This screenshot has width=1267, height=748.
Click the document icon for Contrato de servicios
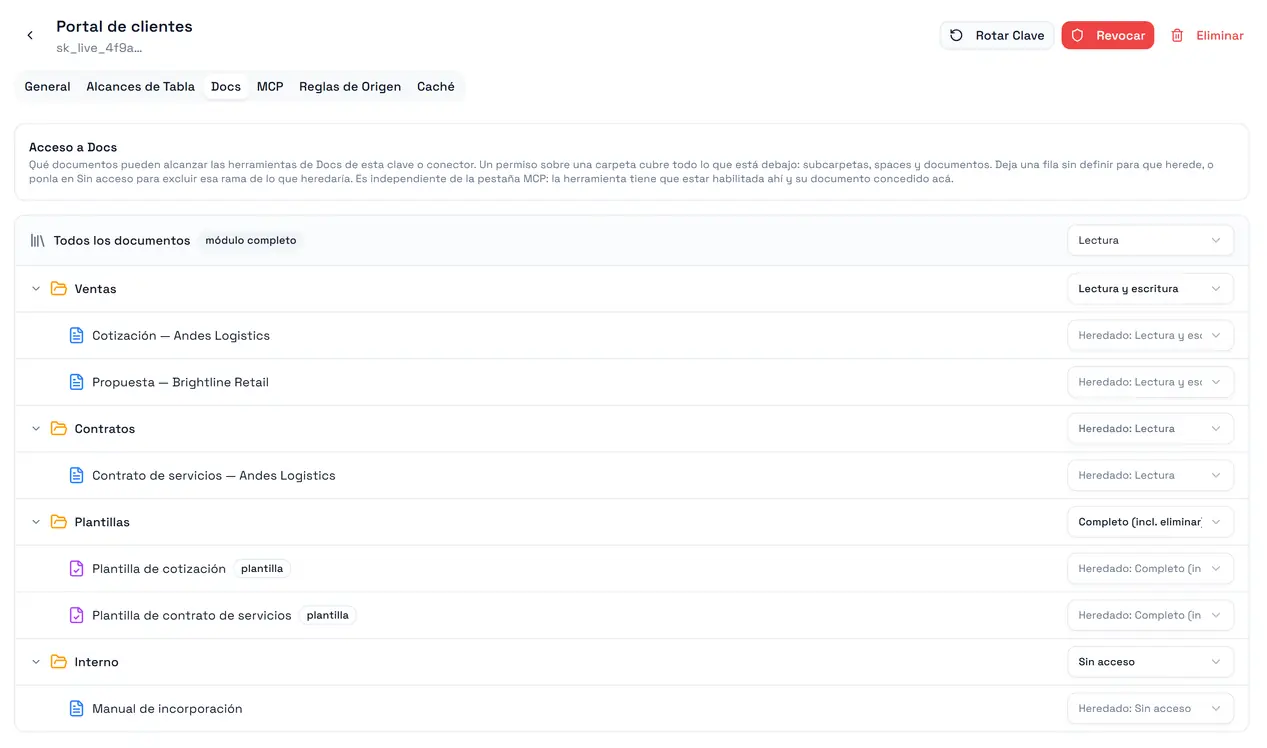[76, 476]
